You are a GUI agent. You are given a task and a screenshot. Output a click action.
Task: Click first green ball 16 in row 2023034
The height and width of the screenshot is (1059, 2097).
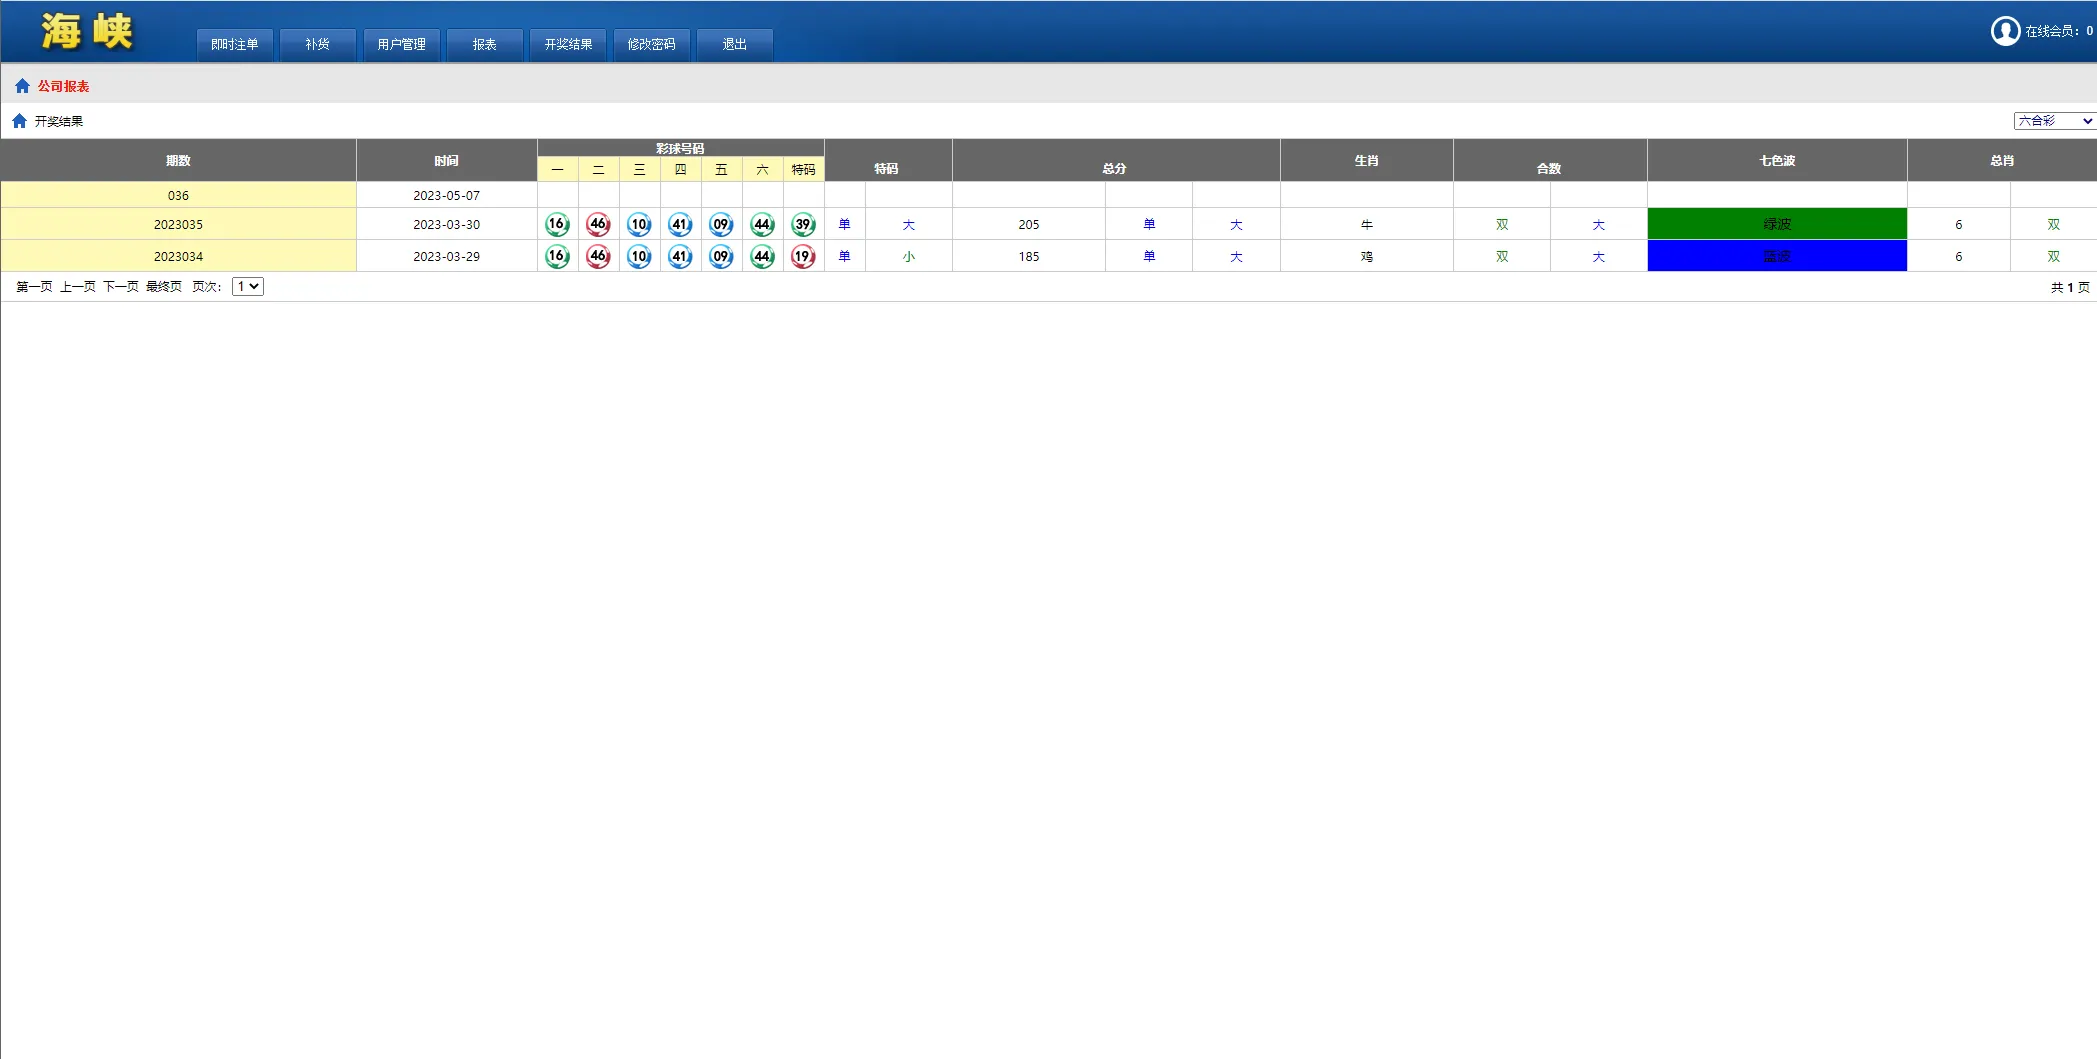557,257
